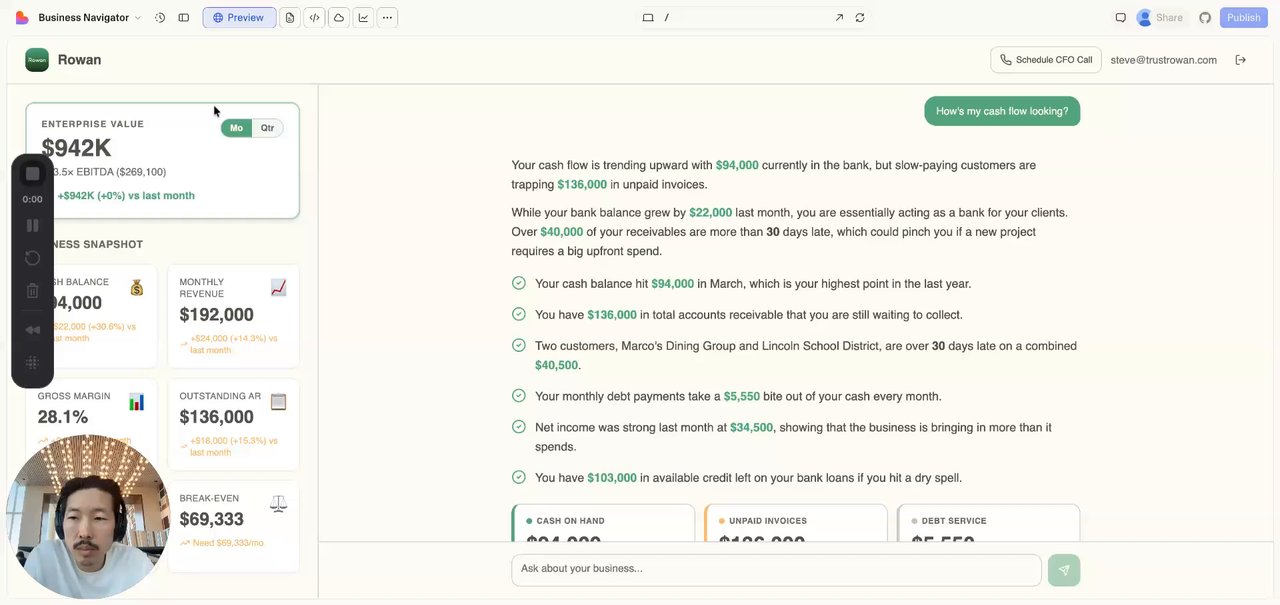Click the Share button
1280x605 pixels.
pyautogui.click(x=1160, y=18)
